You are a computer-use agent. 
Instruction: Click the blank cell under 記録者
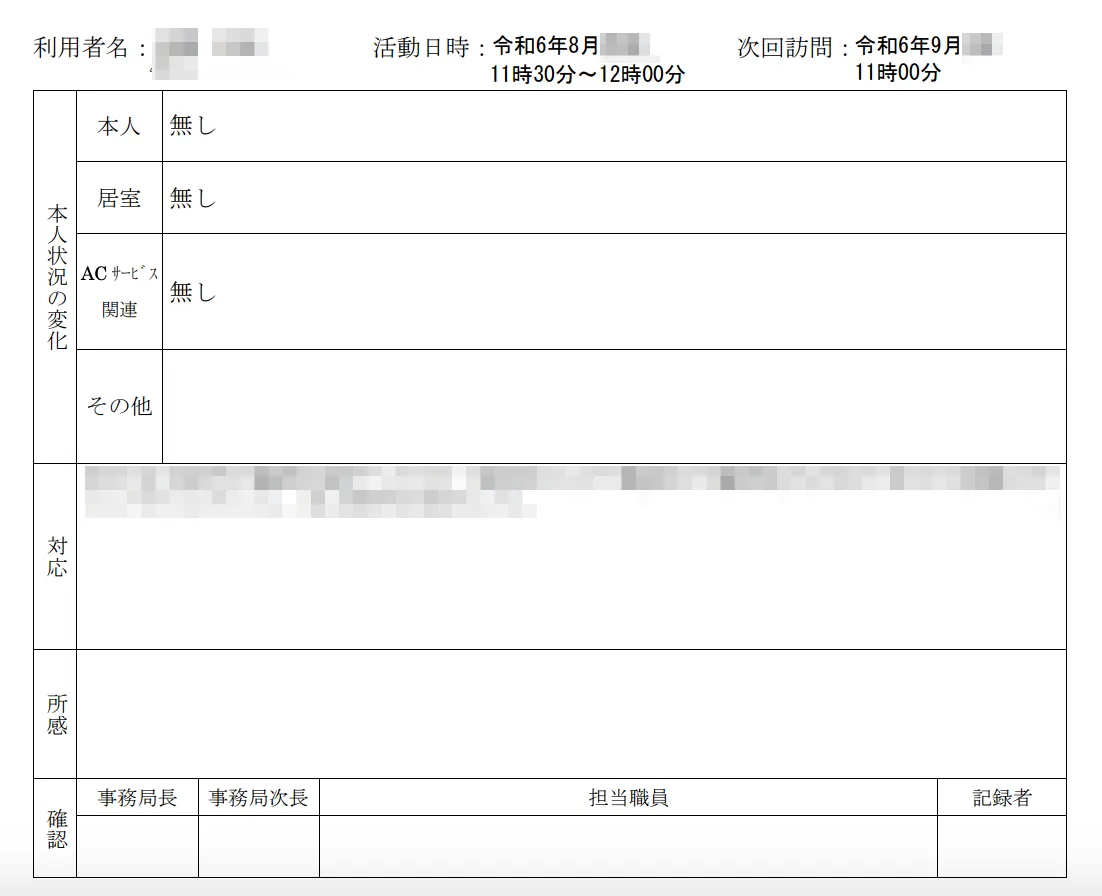tap(1001, 846)
